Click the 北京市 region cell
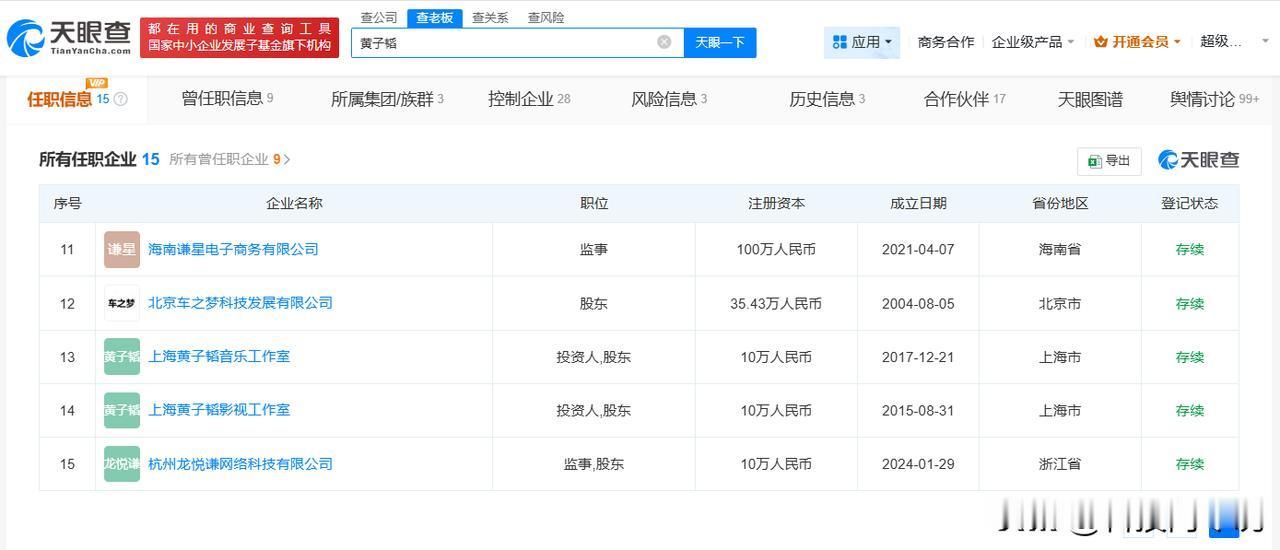Viewport: 1280px width, 550px height. 1060,303
